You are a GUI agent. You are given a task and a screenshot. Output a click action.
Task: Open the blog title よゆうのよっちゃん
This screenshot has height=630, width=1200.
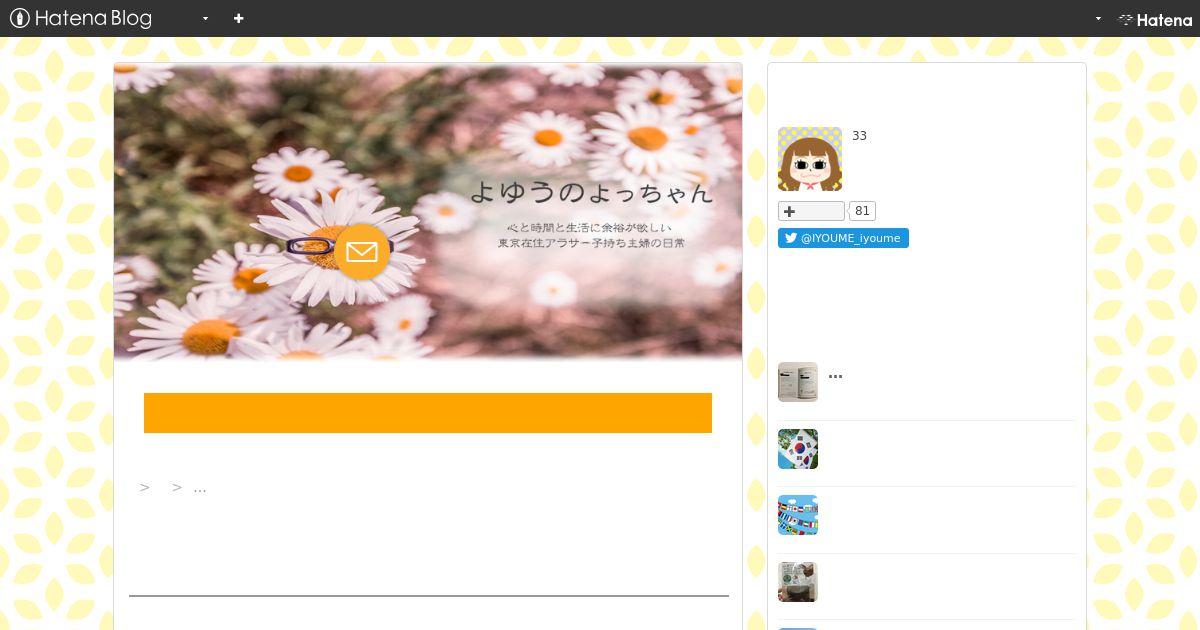591,192
